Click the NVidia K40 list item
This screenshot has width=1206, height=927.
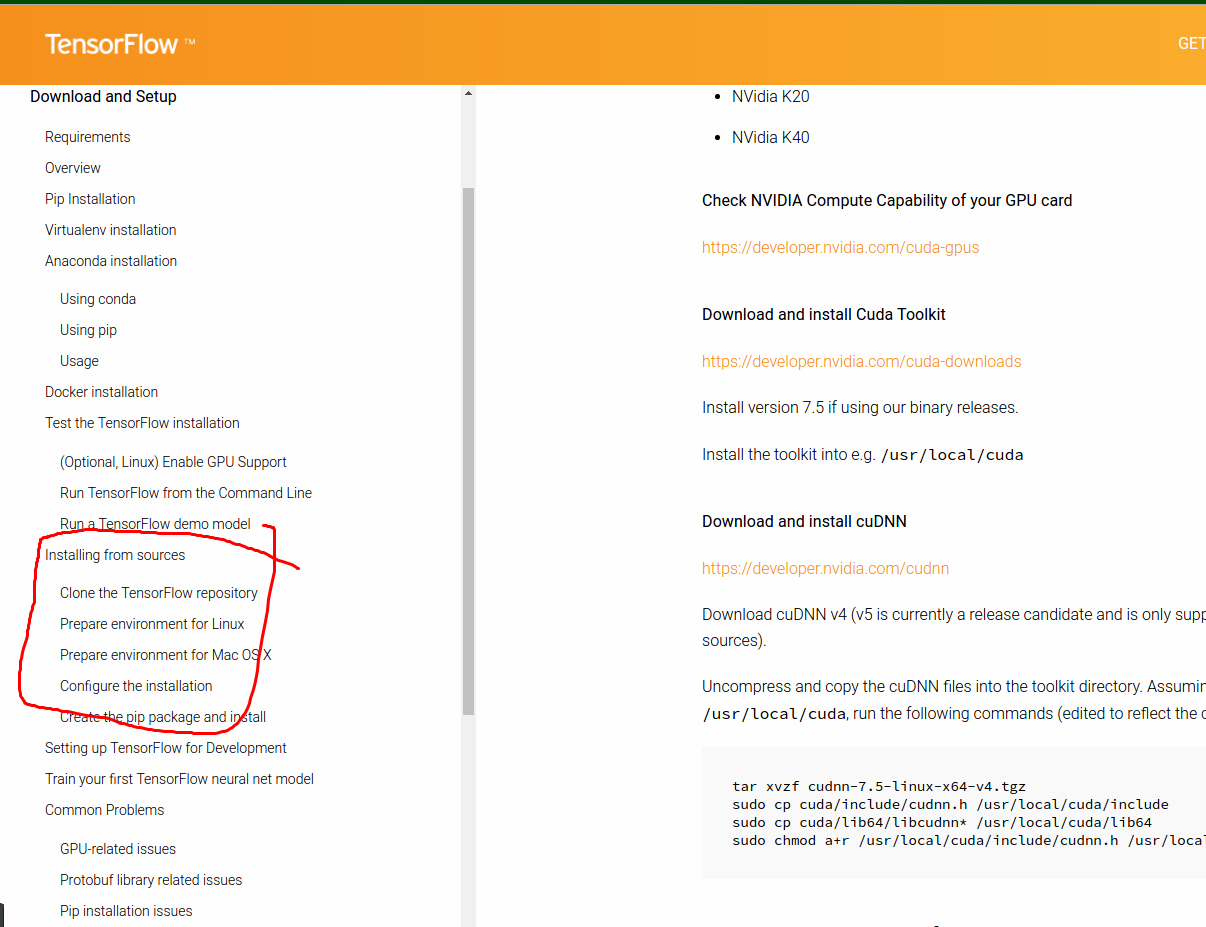770,137
